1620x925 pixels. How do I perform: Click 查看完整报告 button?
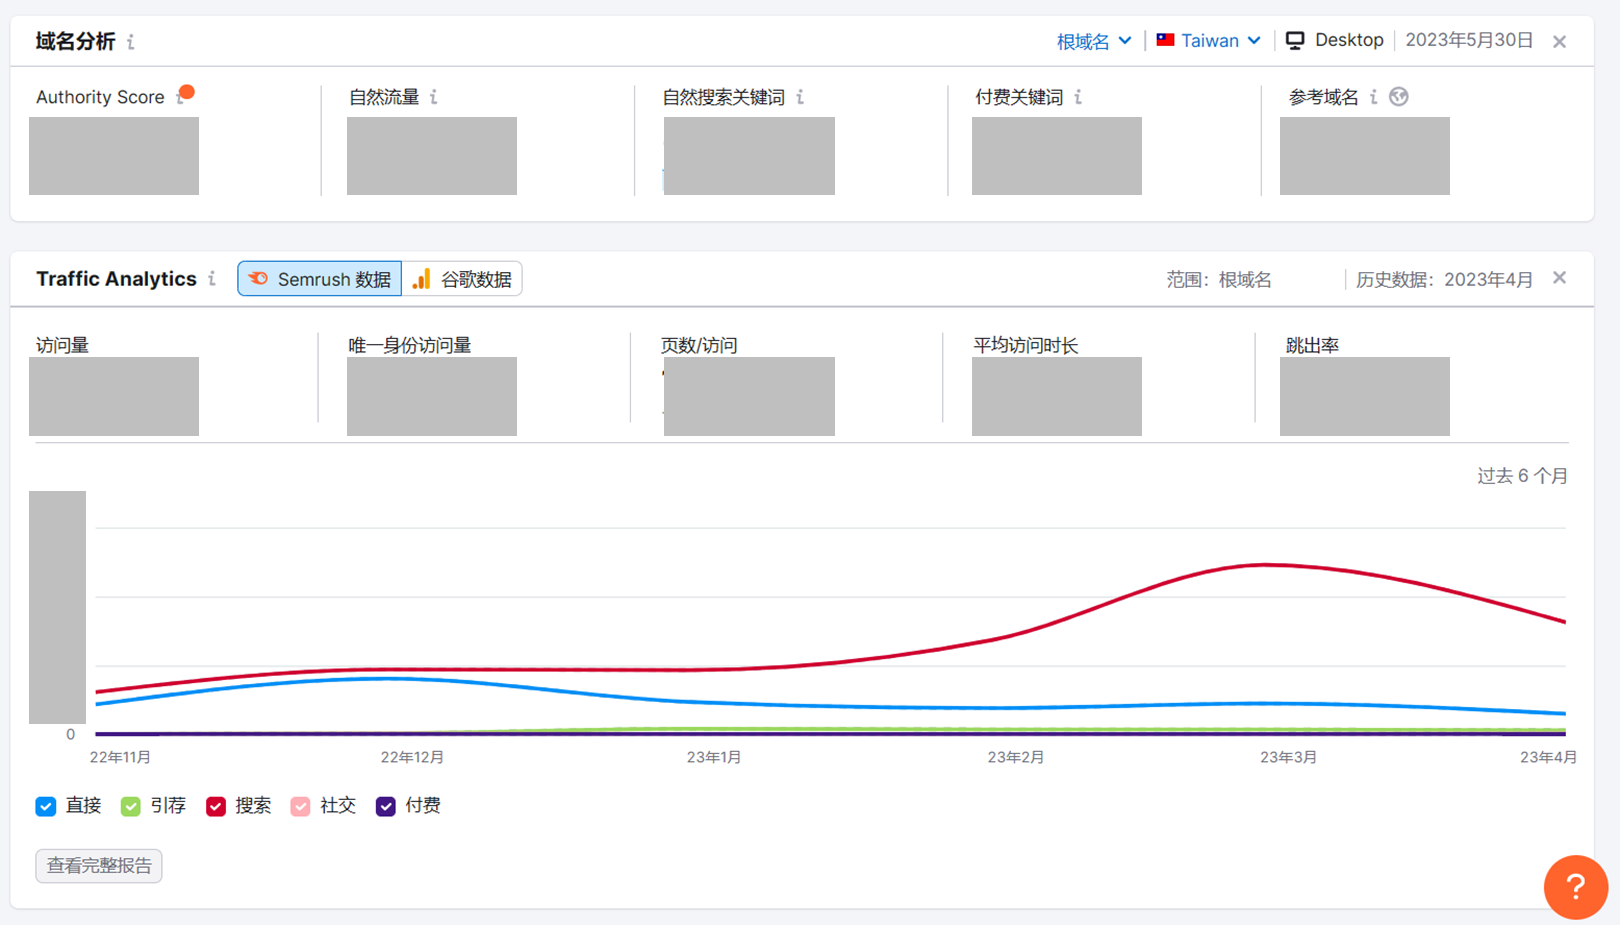[99, 866]
